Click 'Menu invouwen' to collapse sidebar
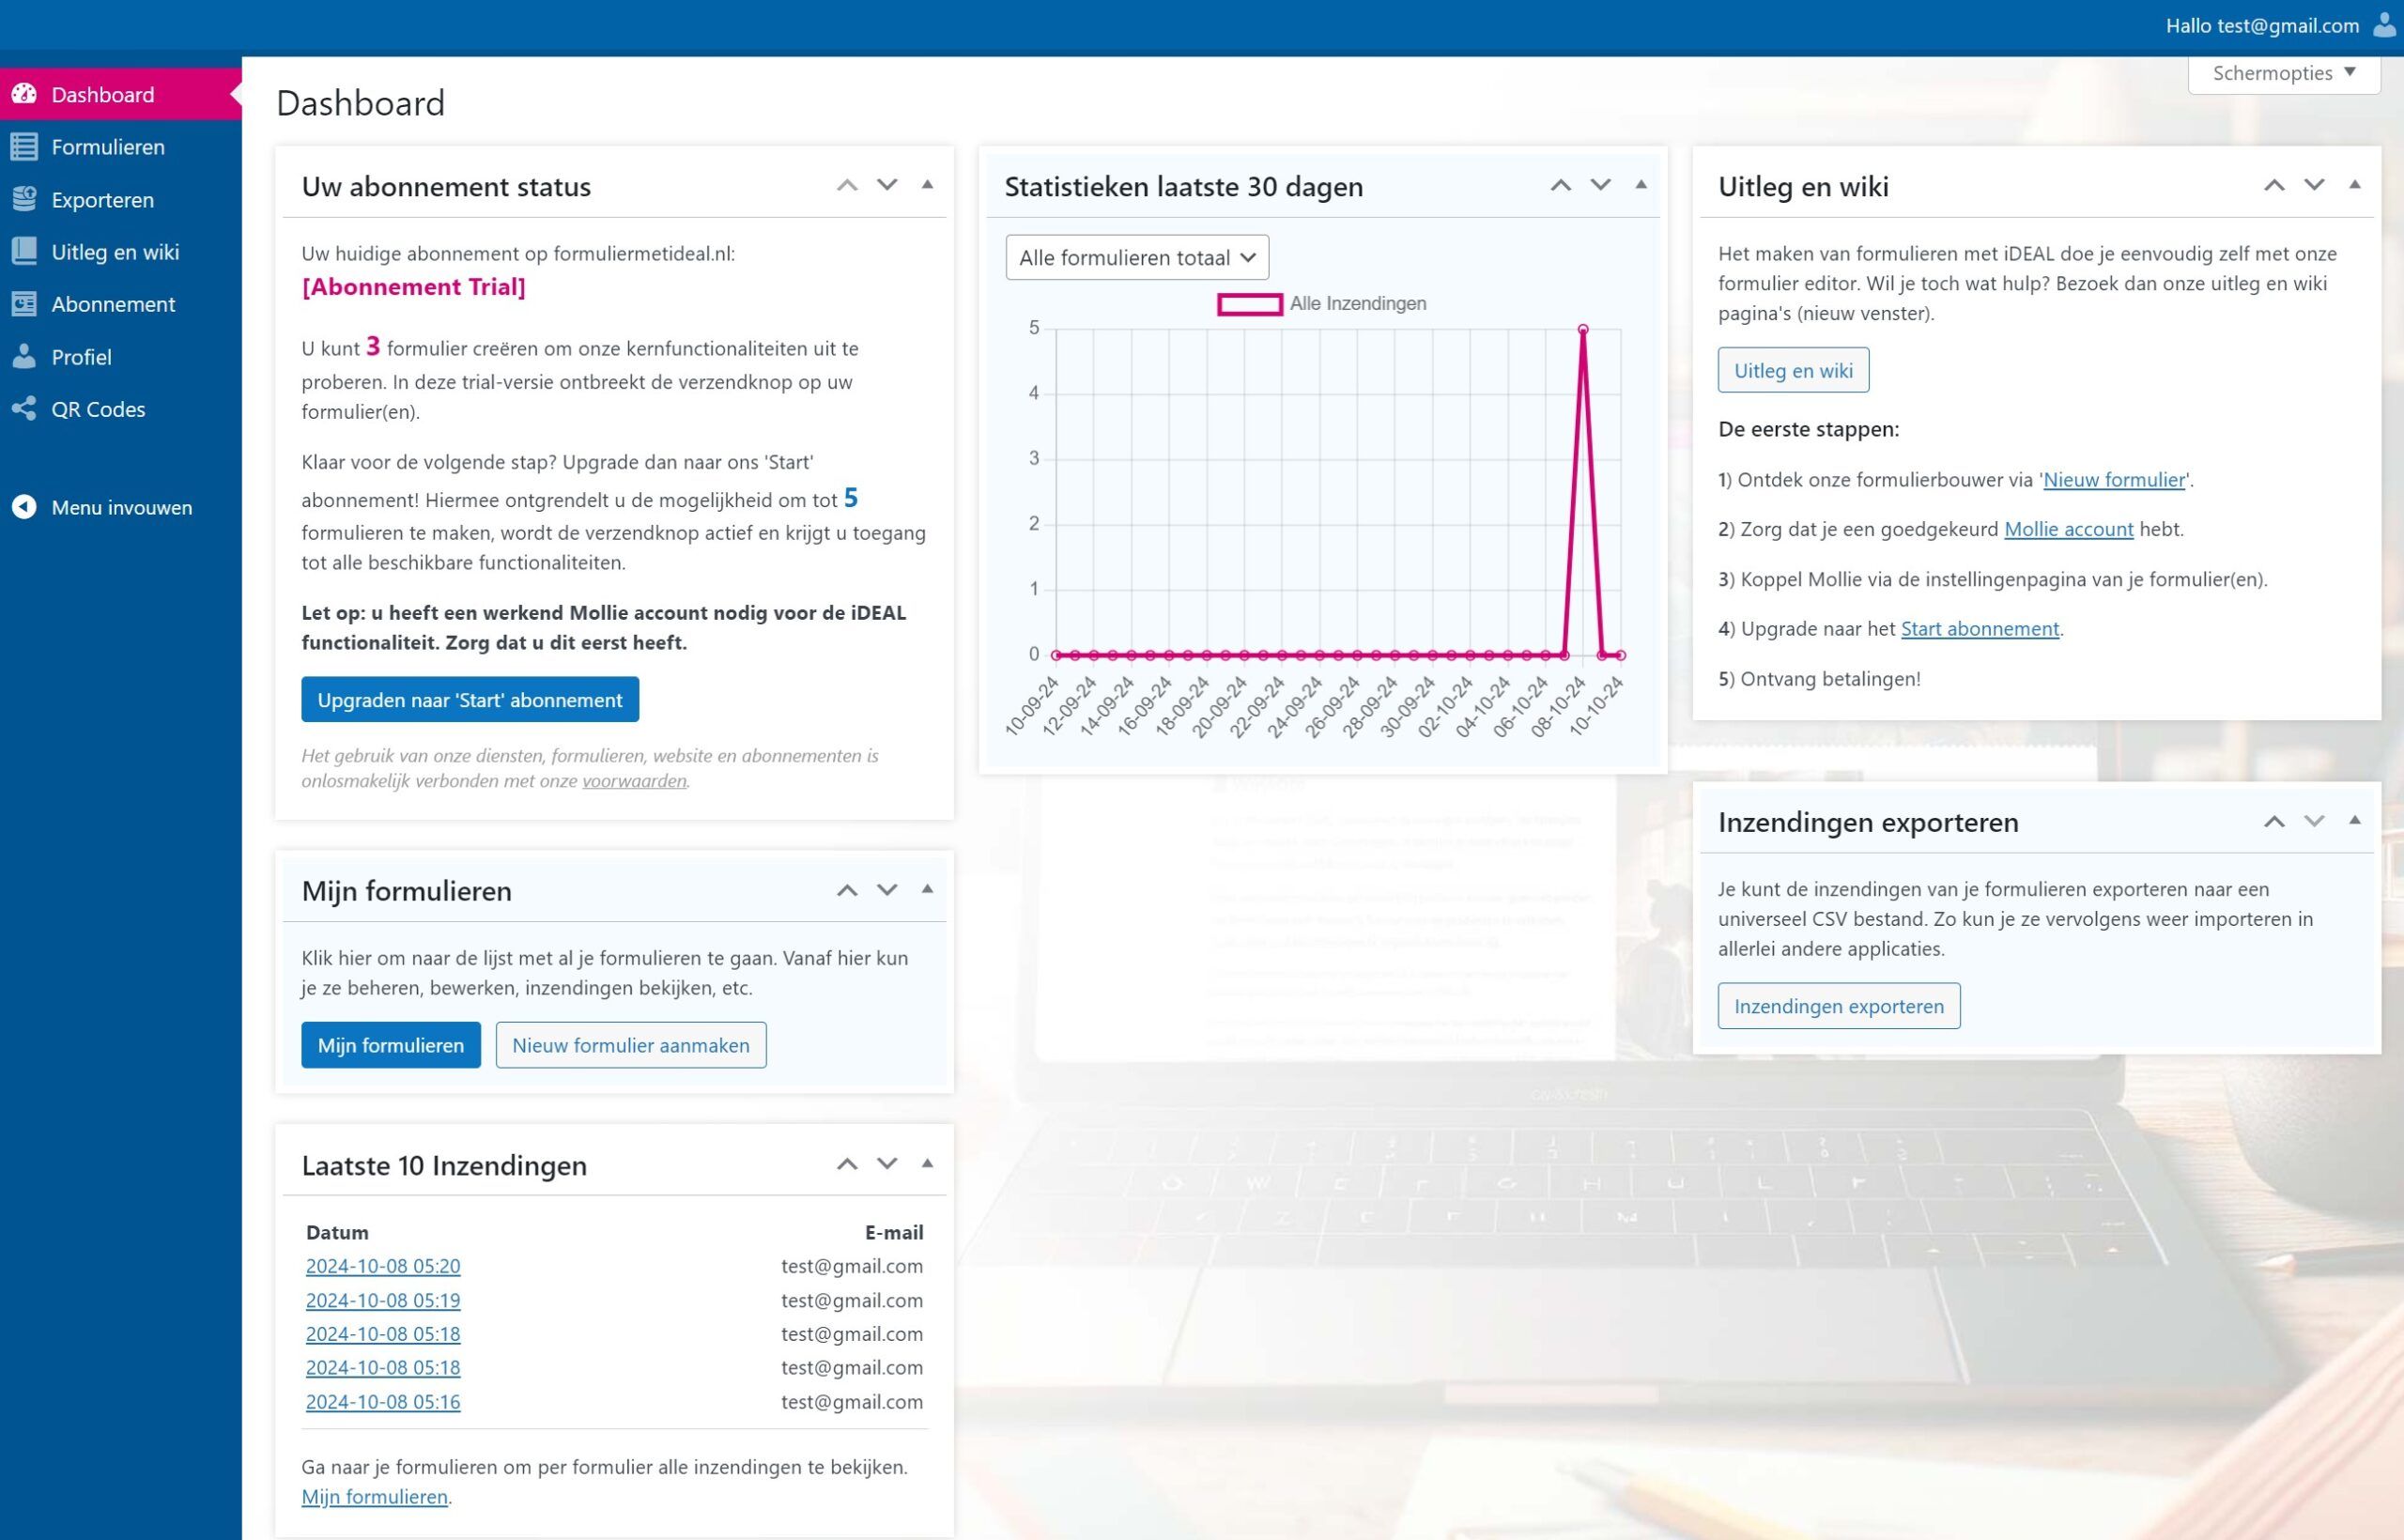 (120, 507)
